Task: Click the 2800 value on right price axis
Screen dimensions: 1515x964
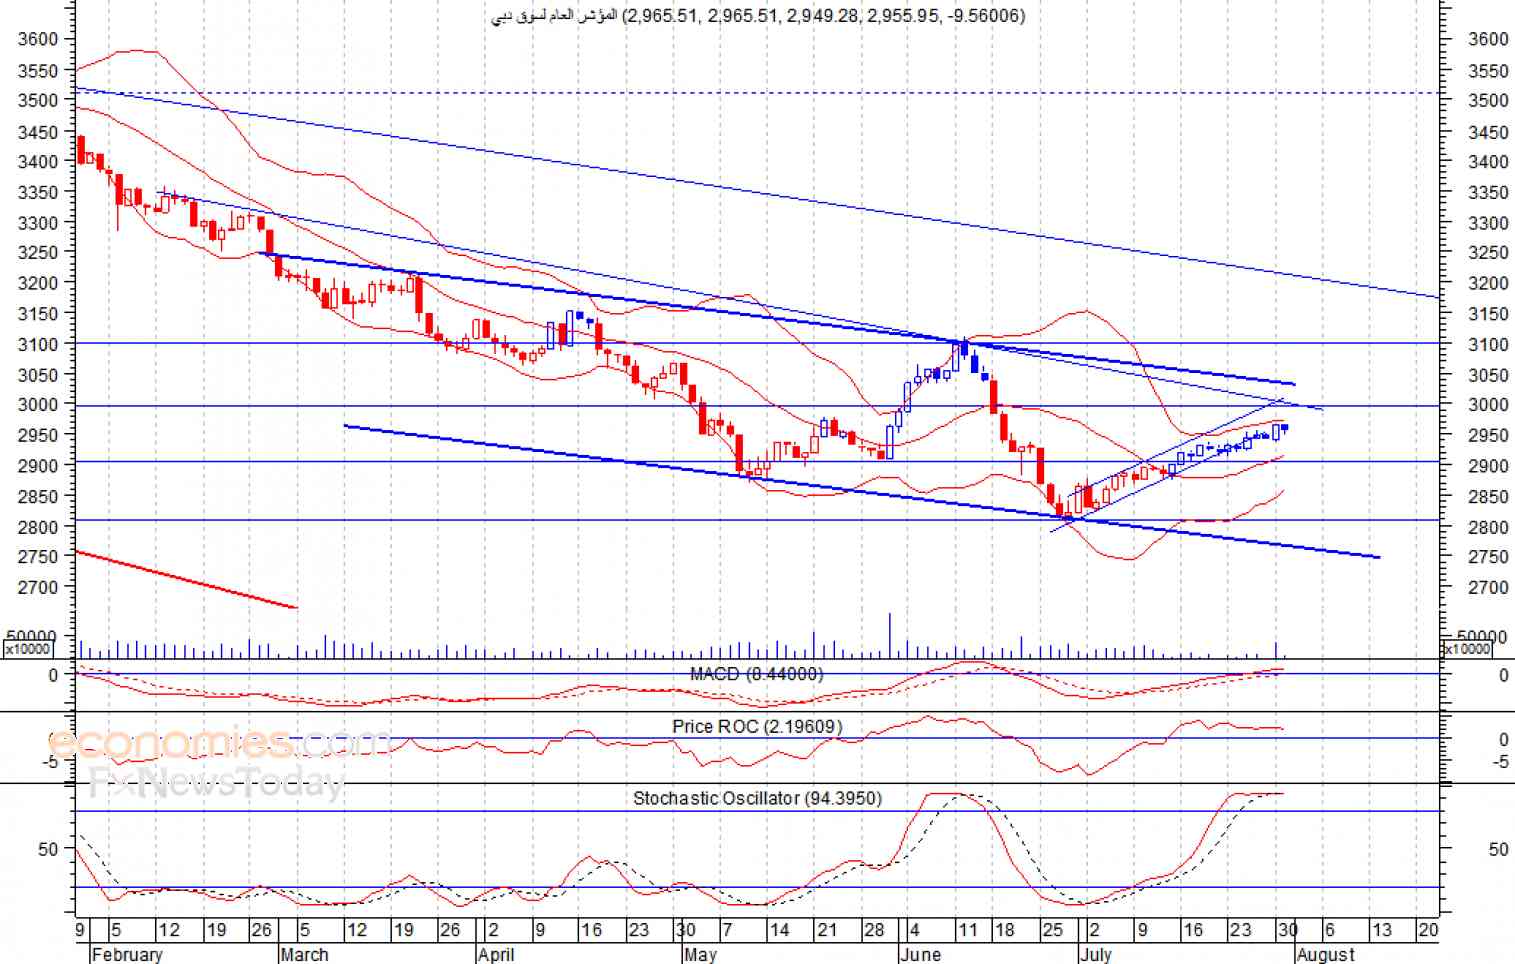Action: tap(1488, 527)
